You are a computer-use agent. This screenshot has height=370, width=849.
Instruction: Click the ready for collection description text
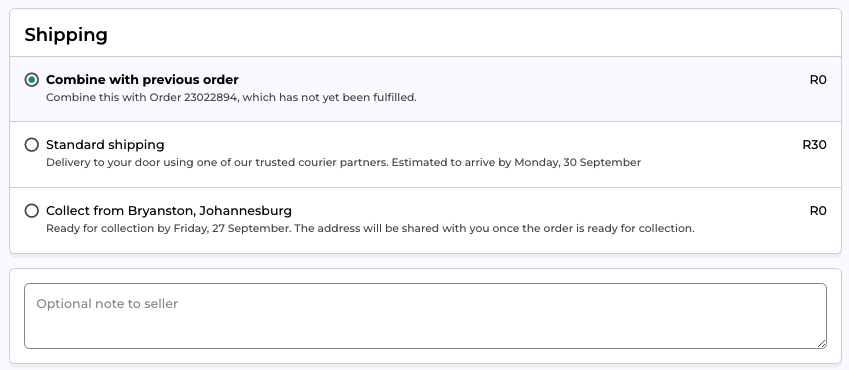370,228
